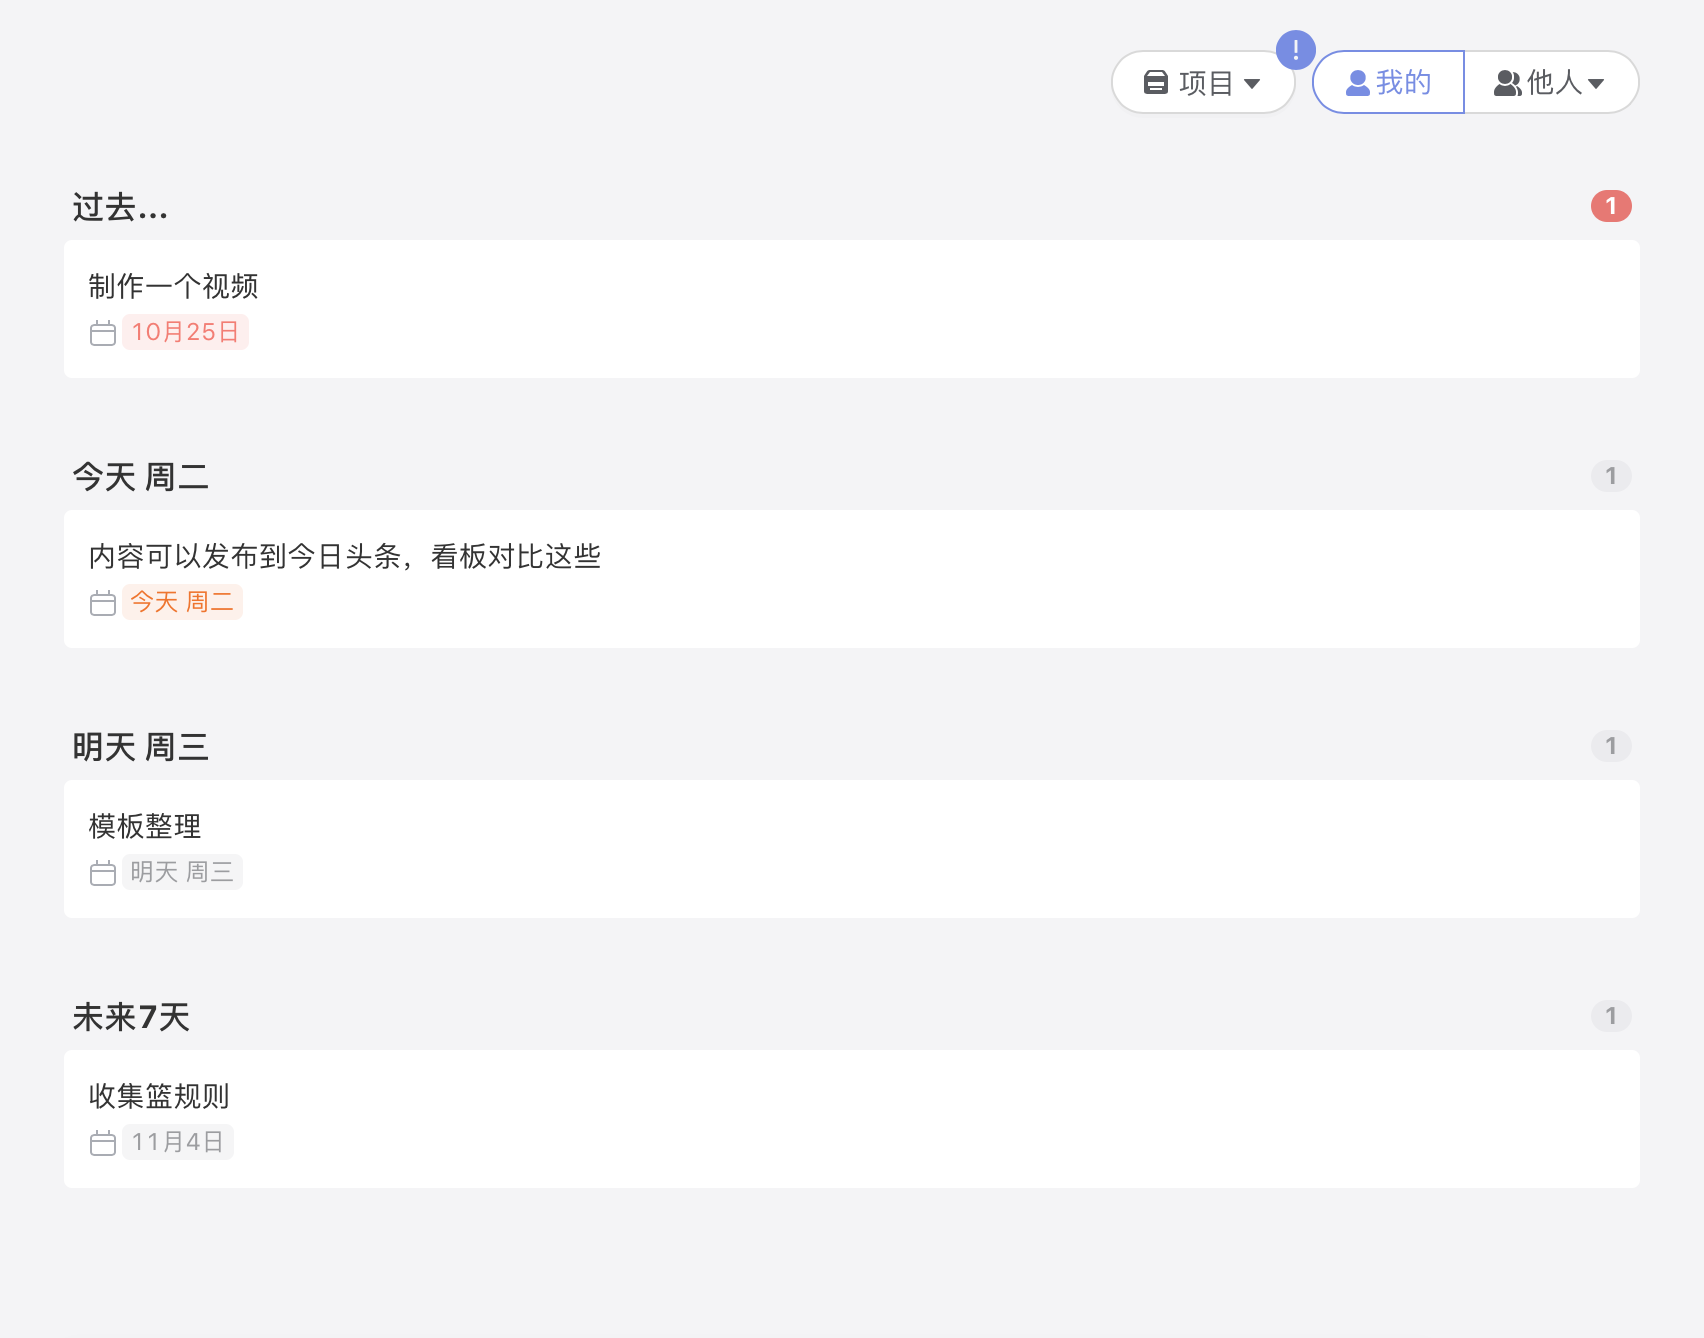The width and height of the screenshot is (1704, 1338).
Task: Open the task 制作一个视频
Action: 173,286
